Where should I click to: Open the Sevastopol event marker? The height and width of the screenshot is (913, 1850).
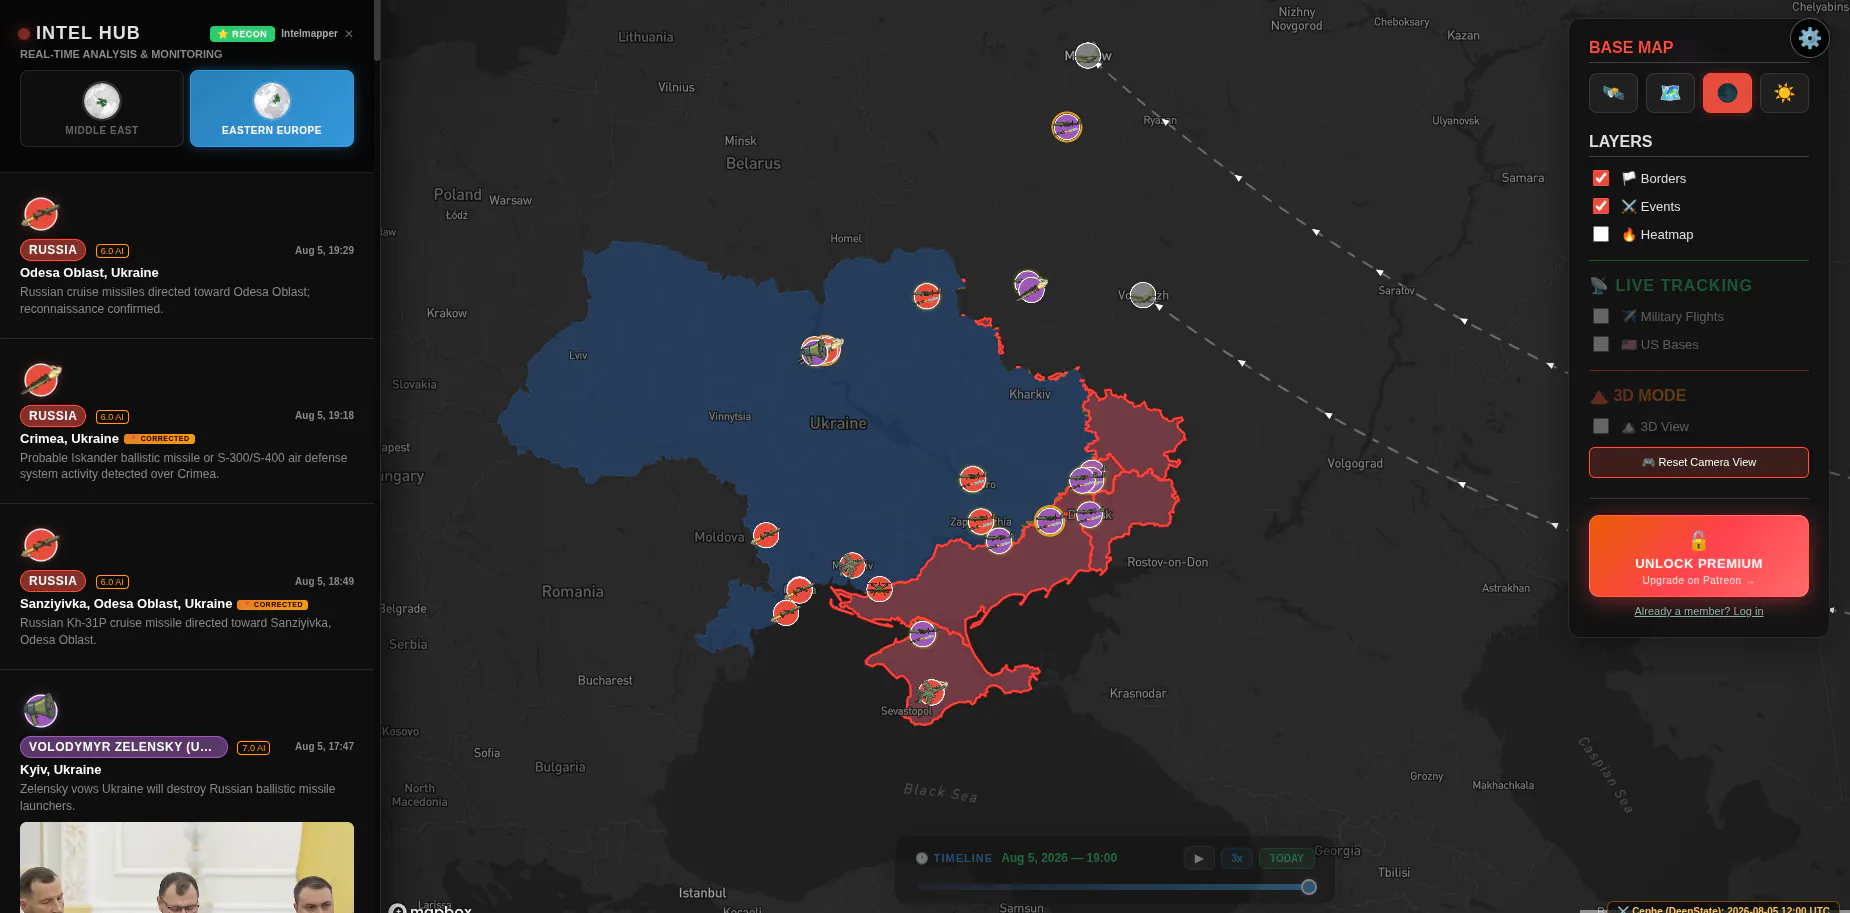tap(931, 692)
